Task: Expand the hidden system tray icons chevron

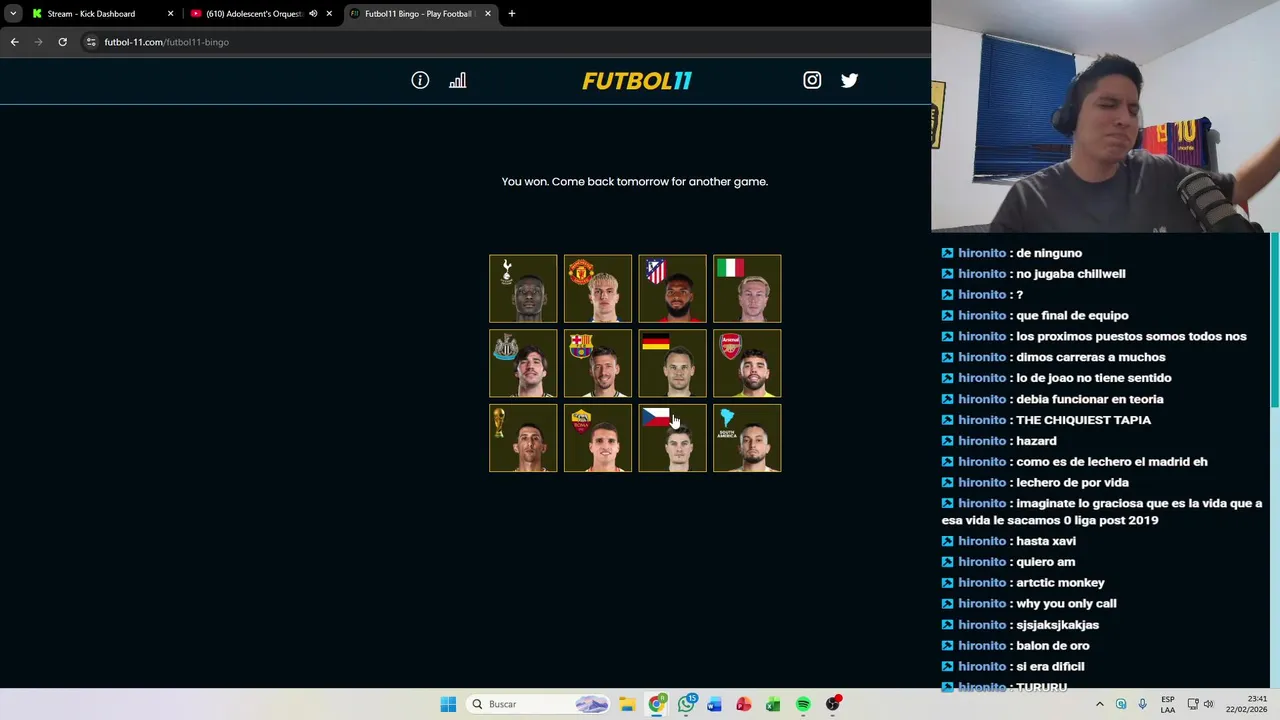Action: (x=1100, y=704)
